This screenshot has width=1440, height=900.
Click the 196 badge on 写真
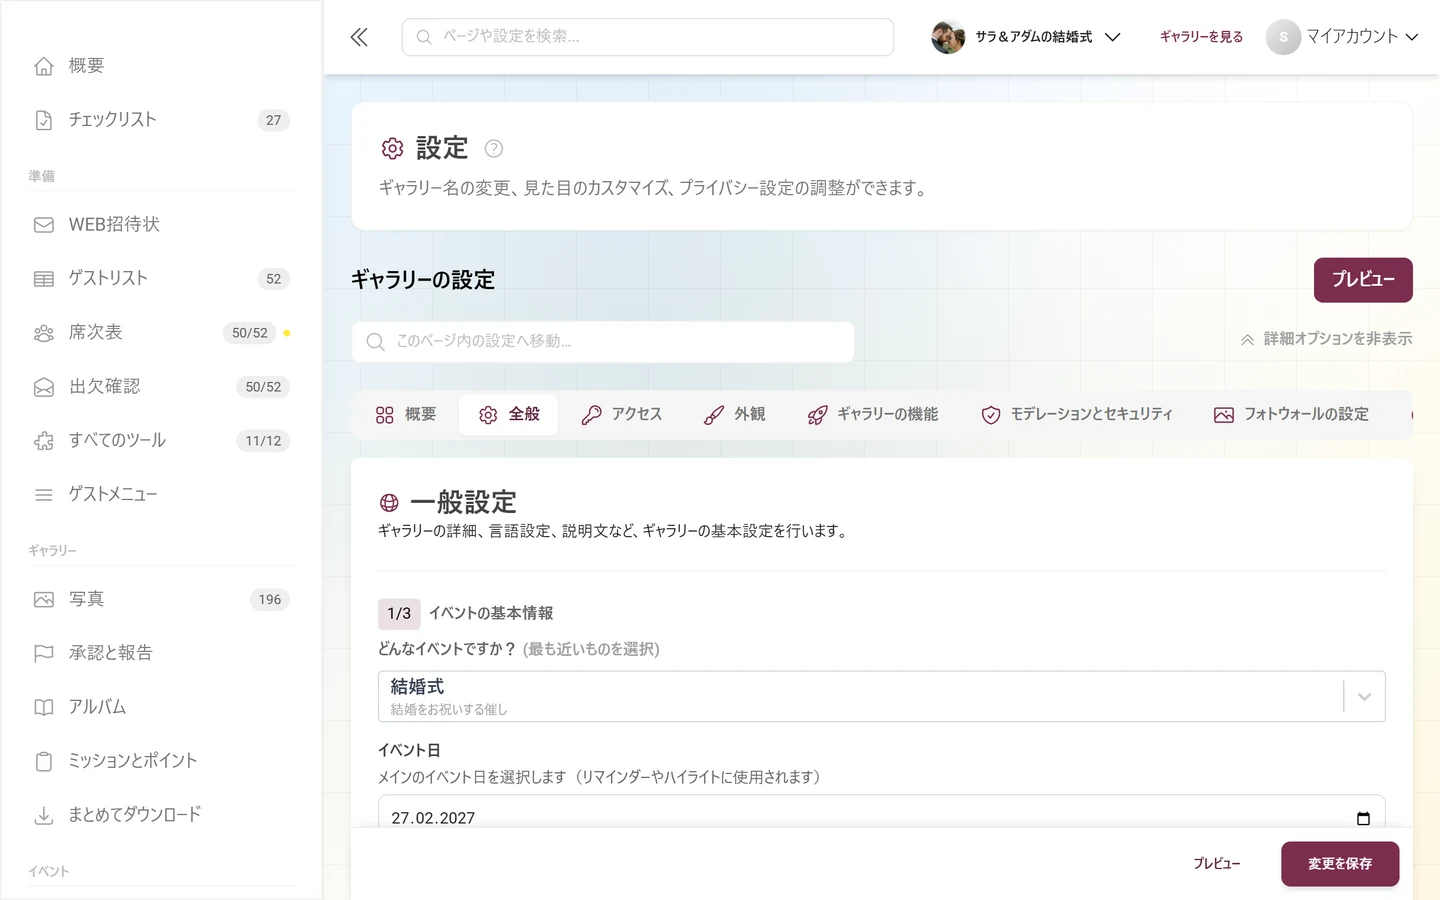tap(270, 600)
